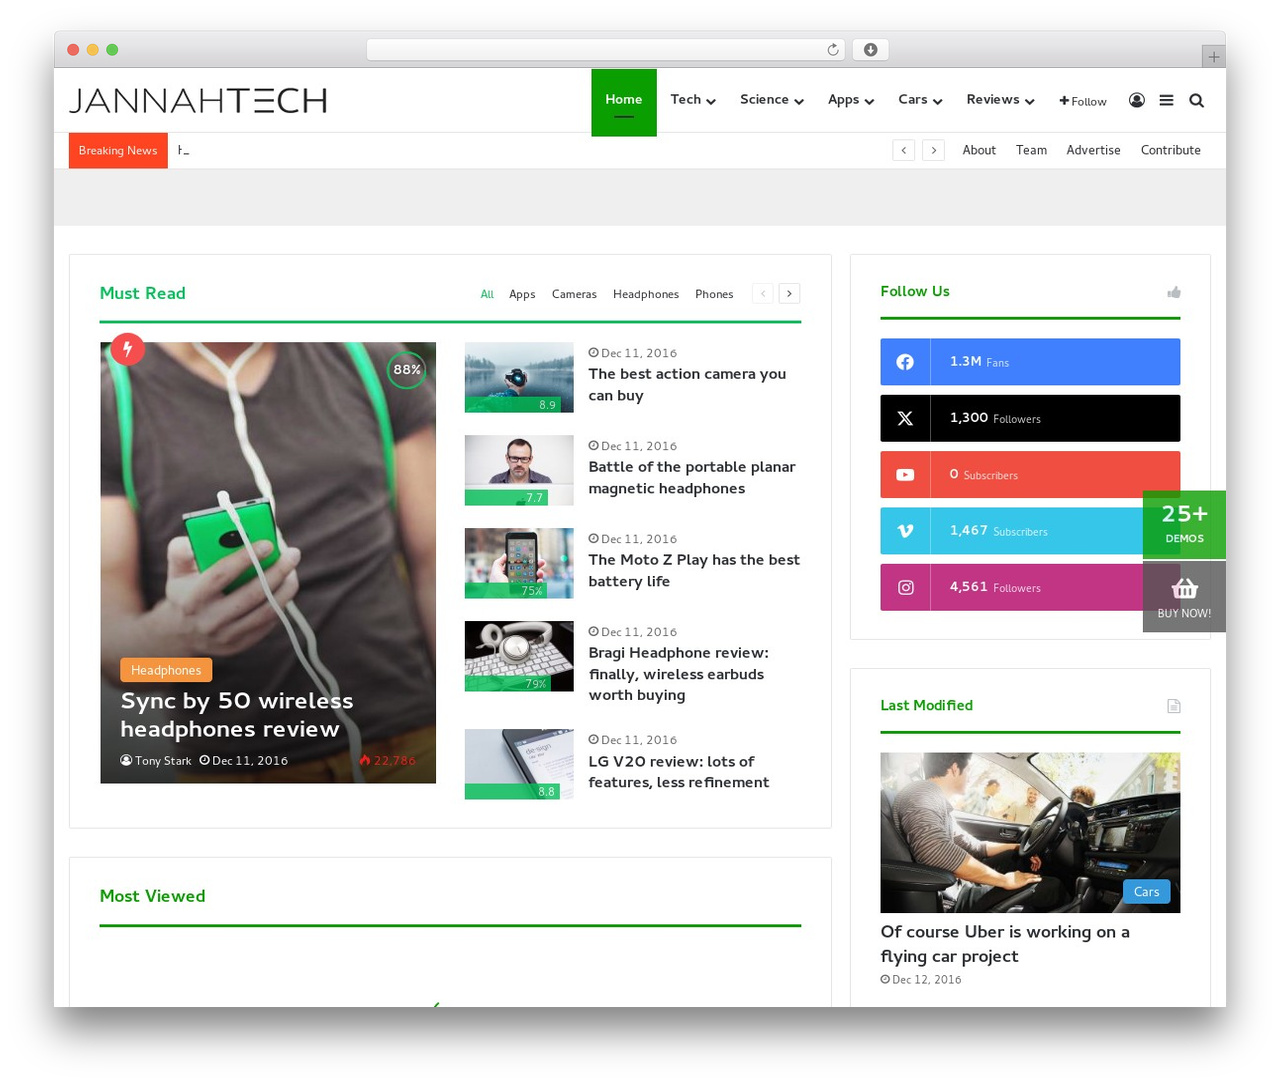Open the search icon in header
Screen dimensions: 1280x1084
(1196, 100)
